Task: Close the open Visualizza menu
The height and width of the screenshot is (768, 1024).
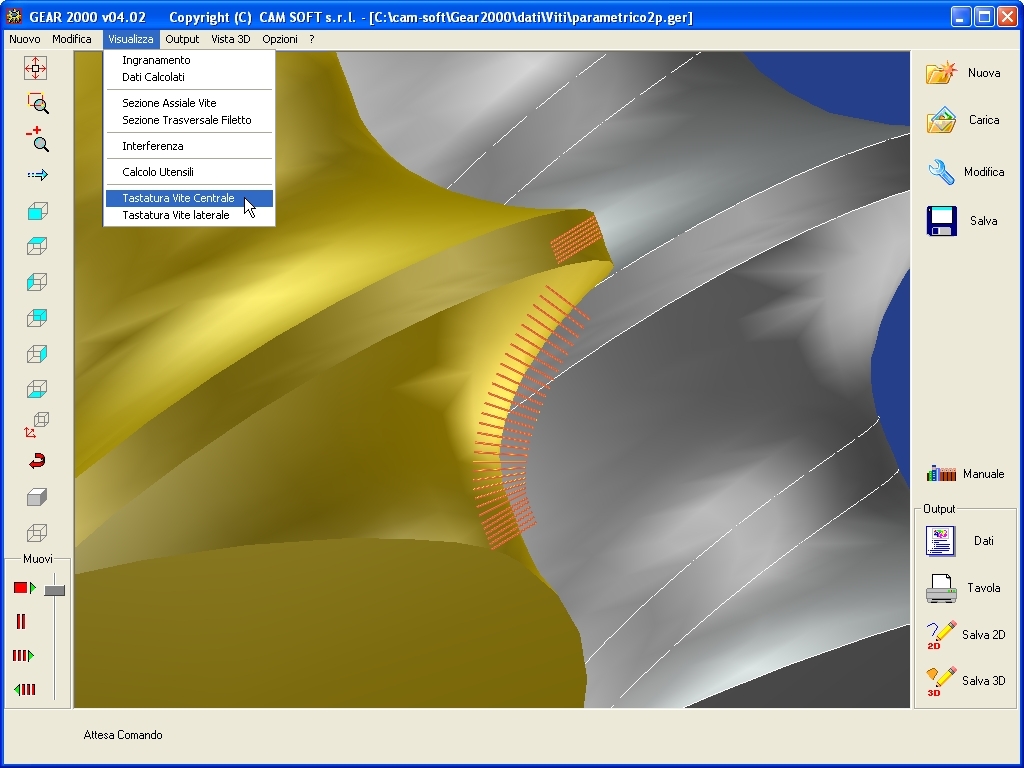Action: [131, 39]
